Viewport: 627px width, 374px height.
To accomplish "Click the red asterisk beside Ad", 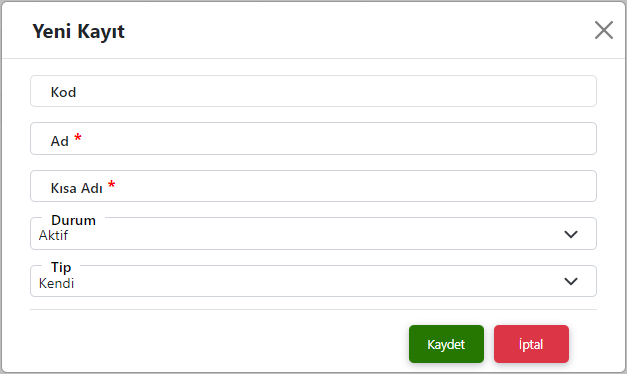I will tap(78, 138).
